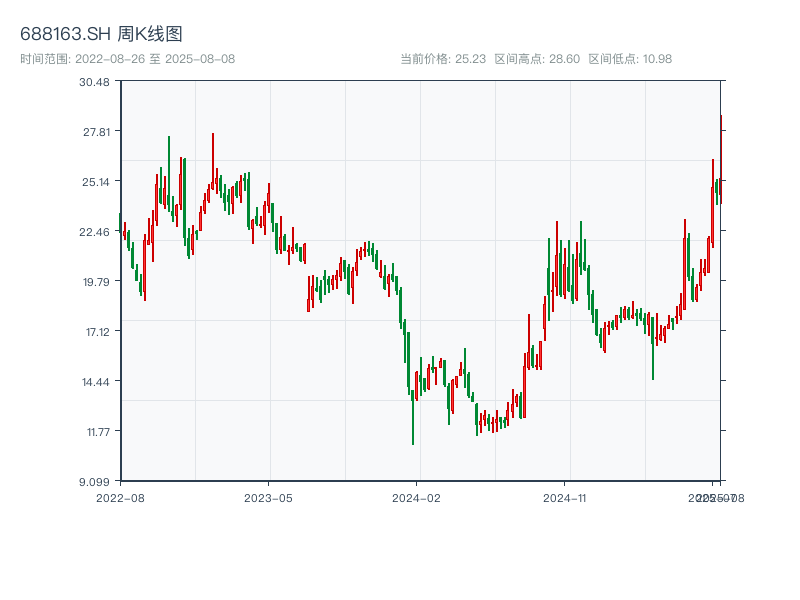Click the latest candlestick at chart's right edge
This screenshot has width=800, height=600.
click(720, 160)
